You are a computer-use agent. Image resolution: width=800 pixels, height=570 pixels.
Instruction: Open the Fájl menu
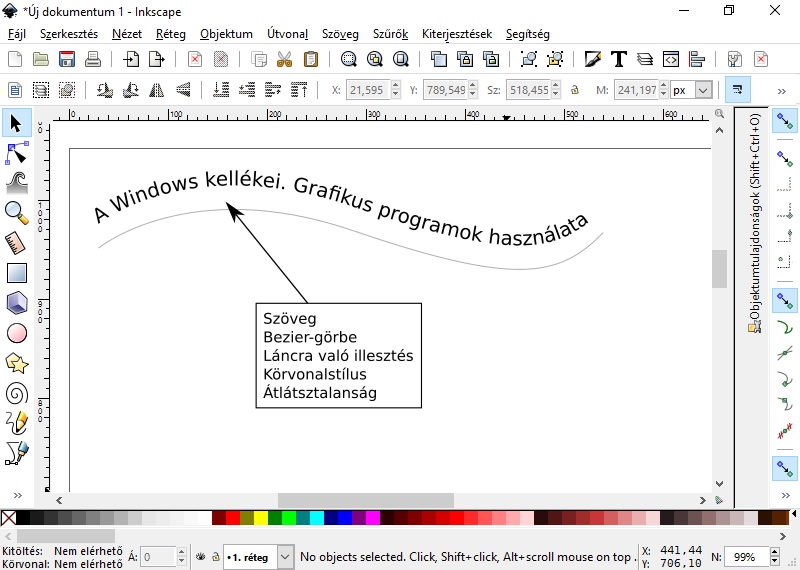(x=17, y=34)
